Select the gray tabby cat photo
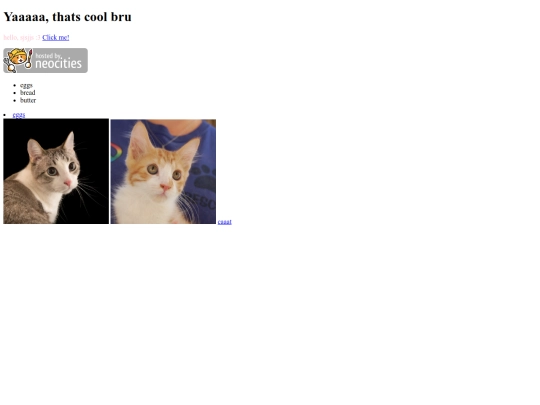 click(x=56, y=171)
